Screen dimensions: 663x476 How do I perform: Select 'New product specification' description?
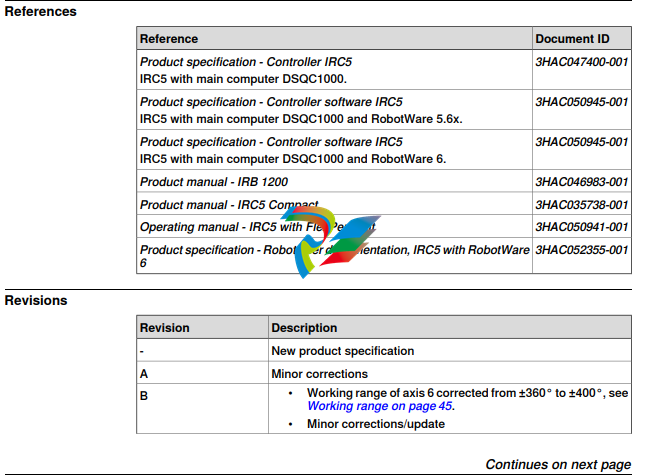click(x=343, y=351)
